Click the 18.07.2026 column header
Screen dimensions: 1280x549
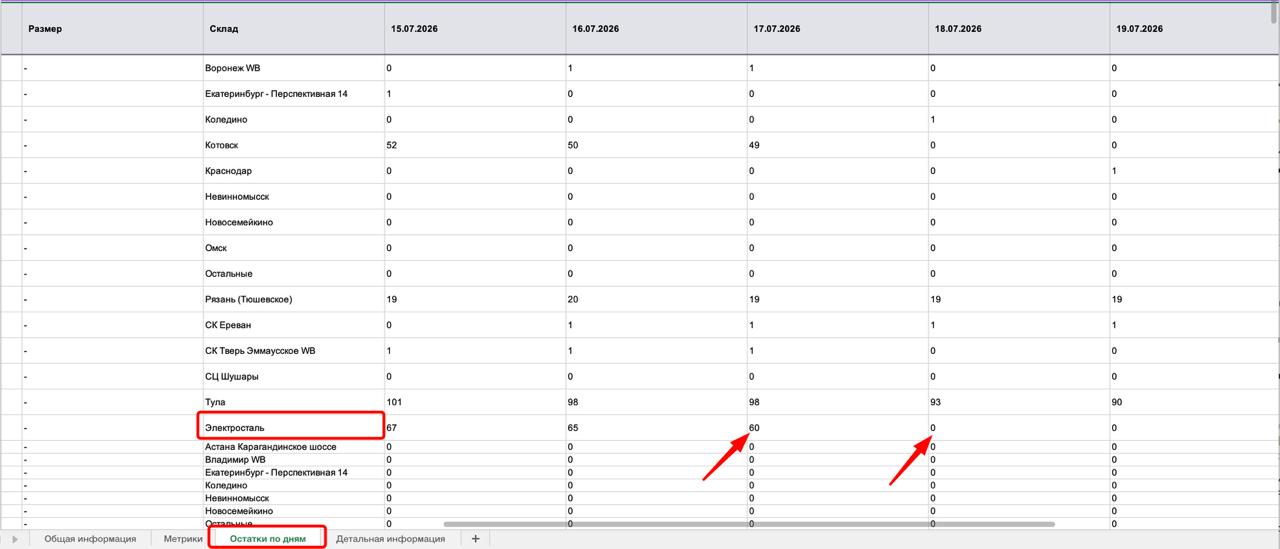1019,29
